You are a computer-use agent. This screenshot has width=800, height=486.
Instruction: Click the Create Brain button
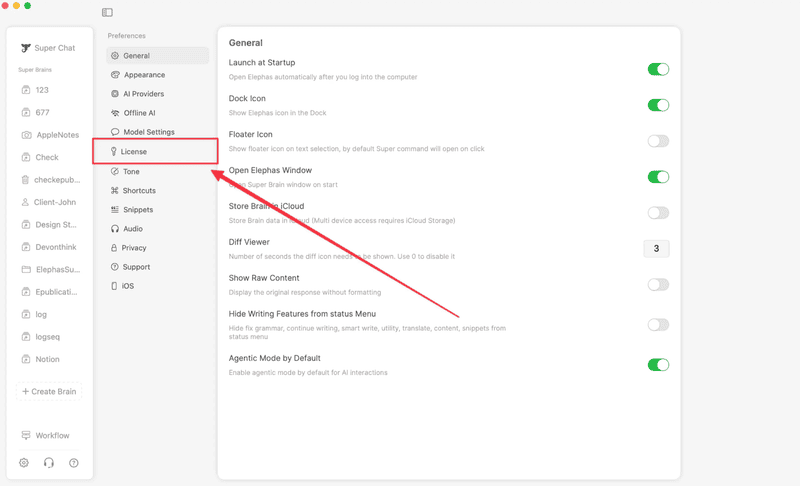tap(49, 392)
